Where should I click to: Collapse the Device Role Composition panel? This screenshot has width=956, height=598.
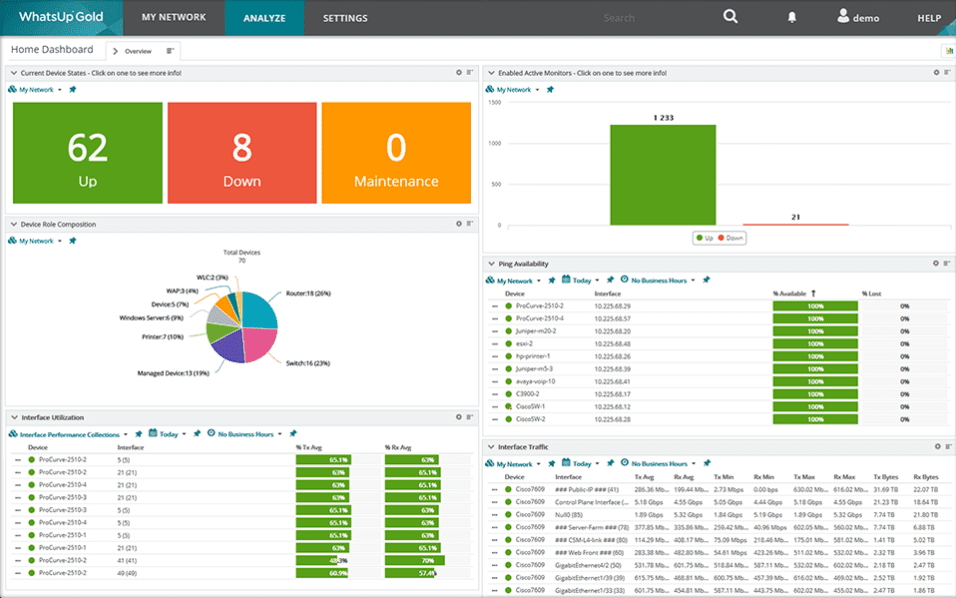coord(12,224)
